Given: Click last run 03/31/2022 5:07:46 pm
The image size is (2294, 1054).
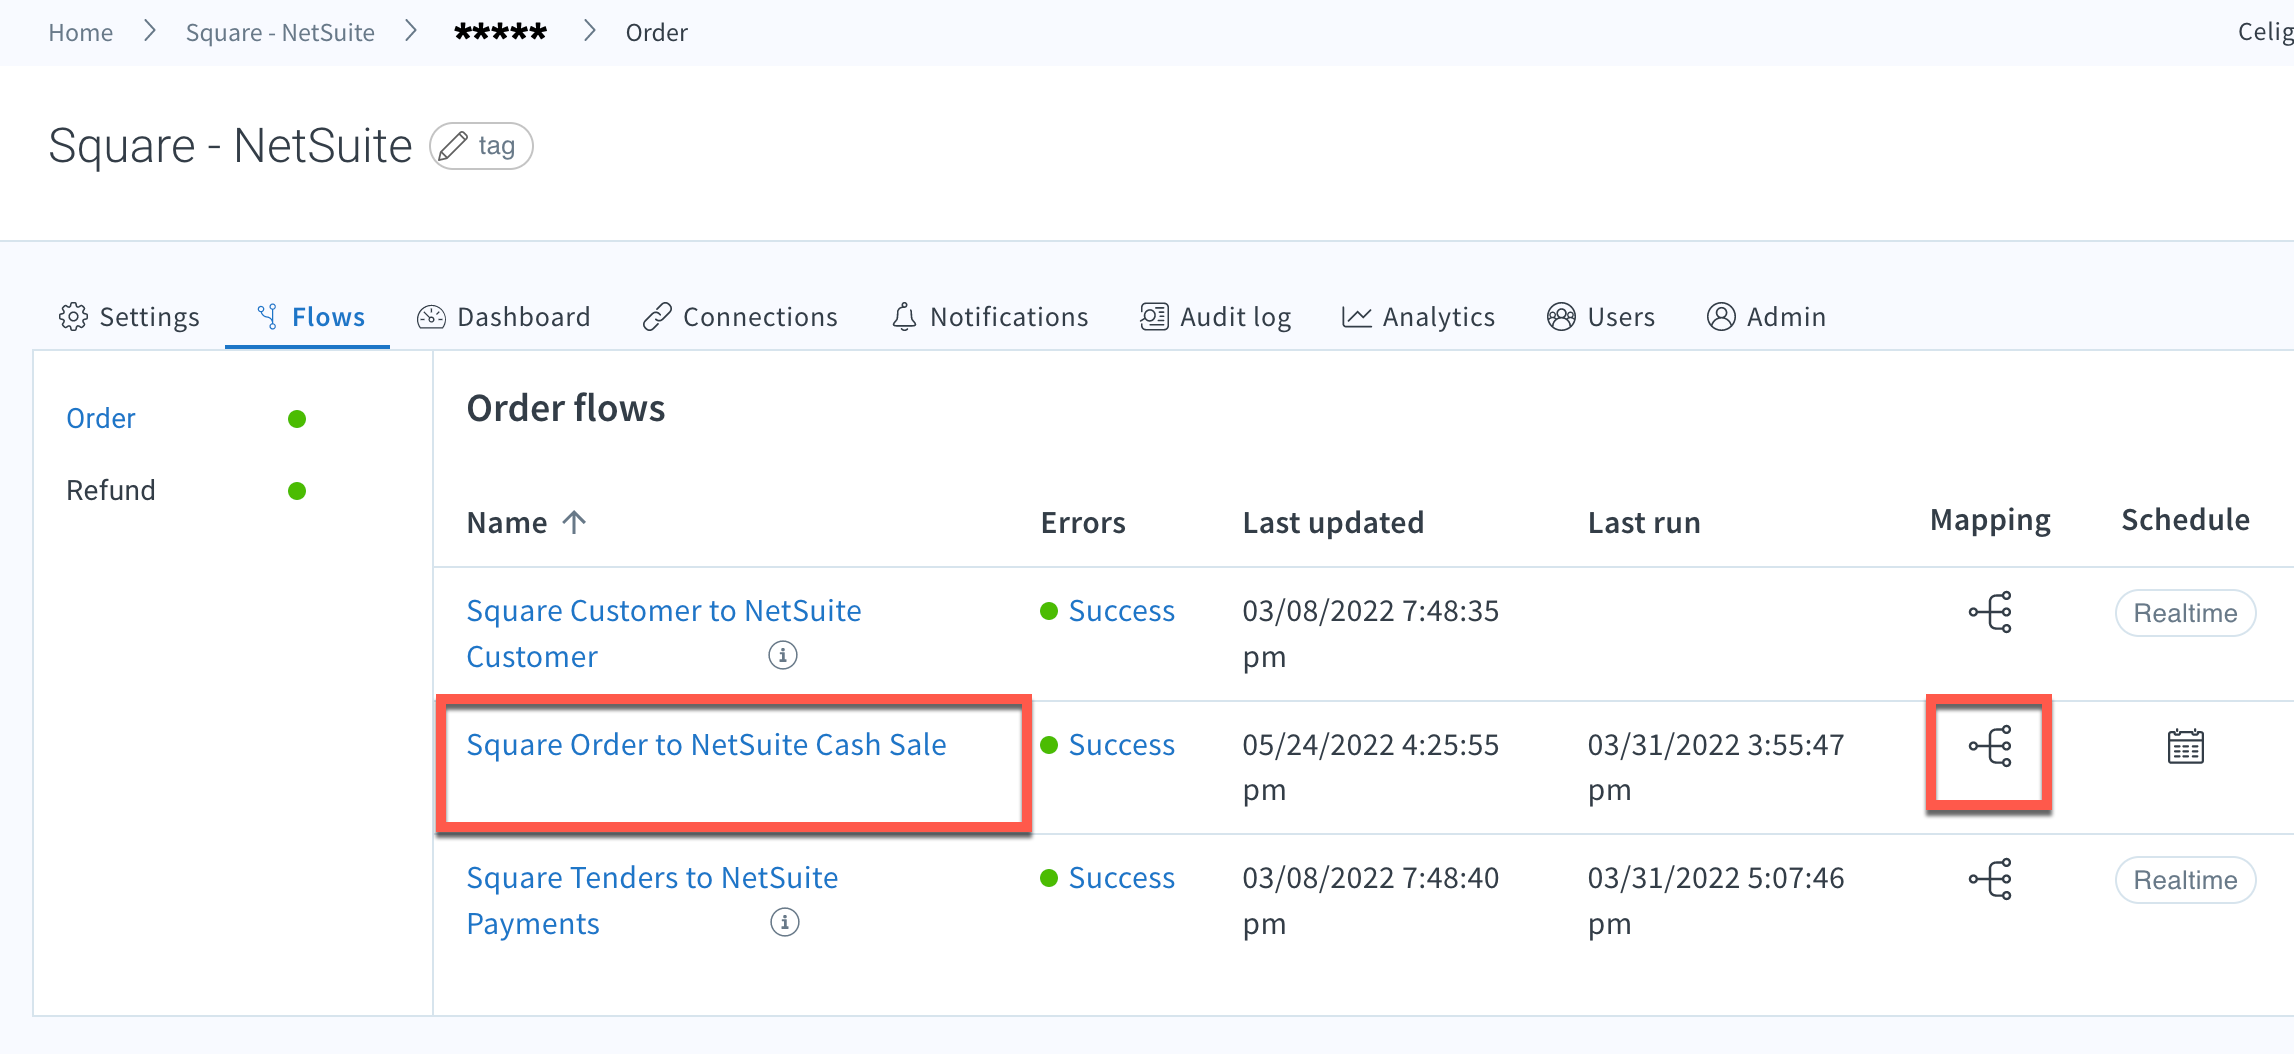Looking at the screenshot, I should tap(1716, 900).
